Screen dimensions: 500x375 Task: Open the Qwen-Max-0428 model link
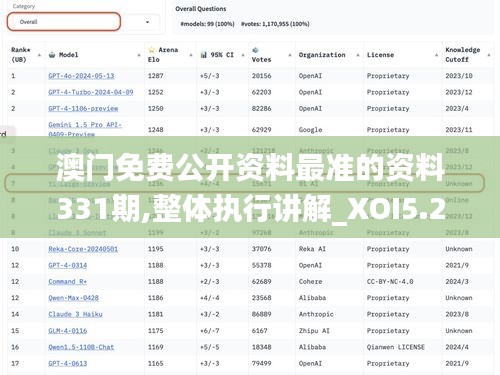tap(73, 298)
